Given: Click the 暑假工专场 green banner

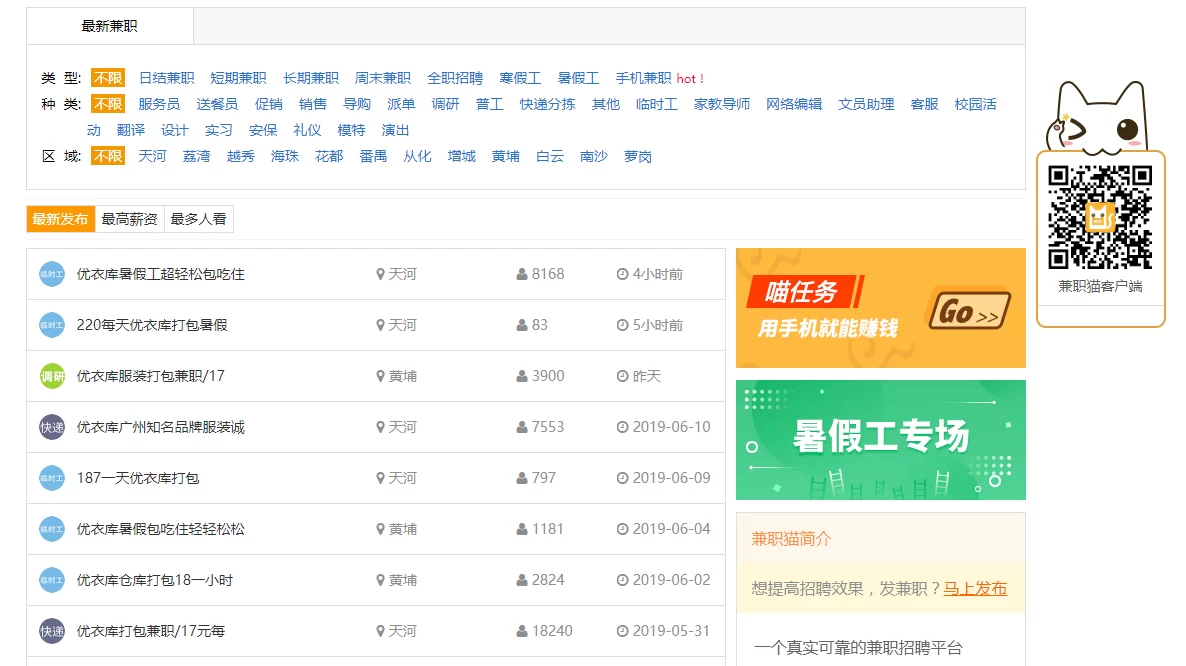Looking at the screenshot, I should click(x=880, y=439).
